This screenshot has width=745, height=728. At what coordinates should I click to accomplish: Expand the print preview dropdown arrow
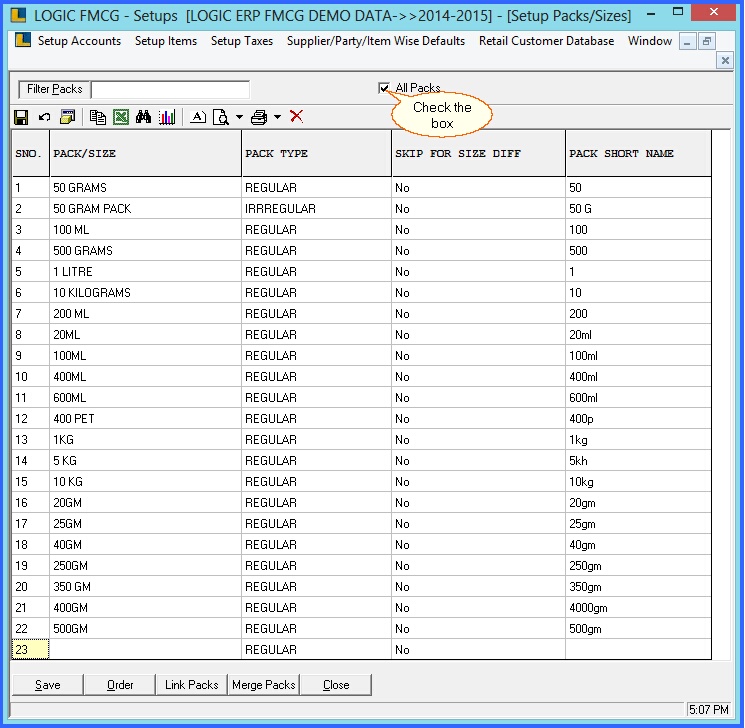239,117
